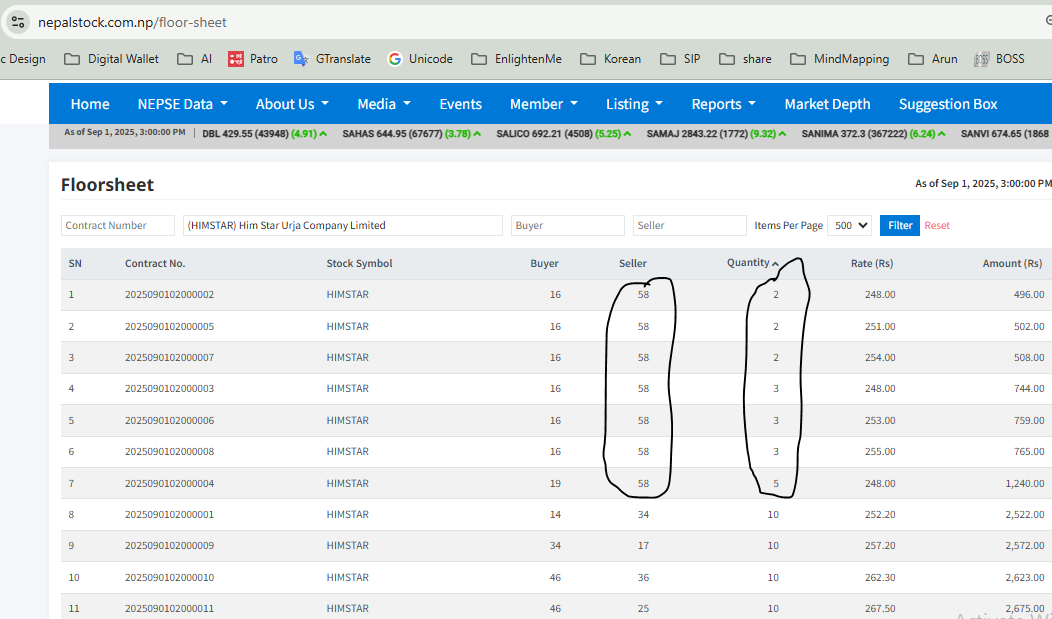The image size is (1052, 619).
Task: Click the Quantity column sort arrow
Action: [775, 264]
